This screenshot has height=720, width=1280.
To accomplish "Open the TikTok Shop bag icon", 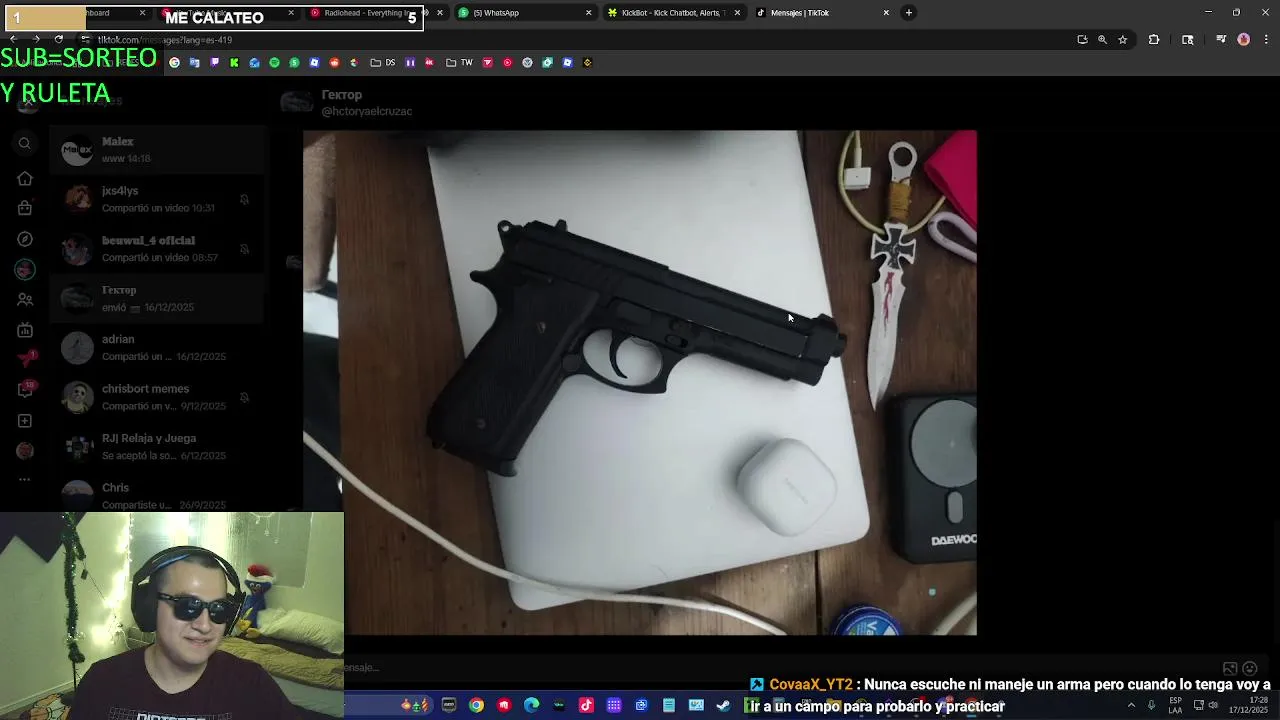I will pyautogui.click(x=25, y=208).
